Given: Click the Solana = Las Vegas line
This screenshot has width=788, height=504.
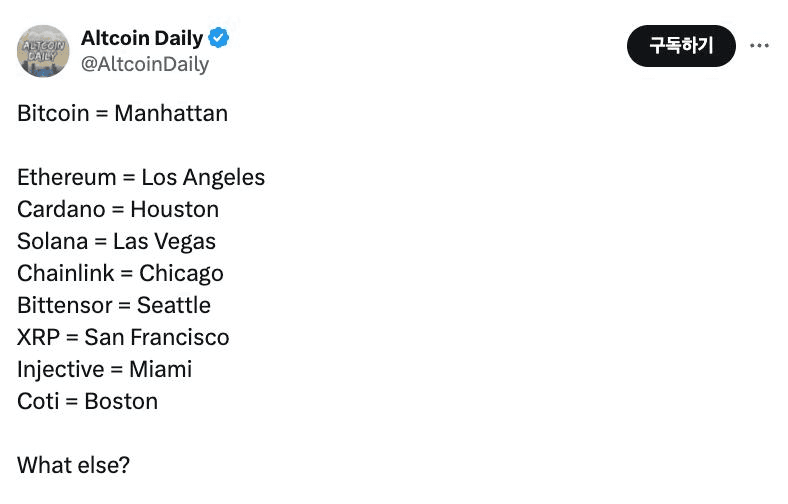Looking at the screenshot, I should (117, 242).
